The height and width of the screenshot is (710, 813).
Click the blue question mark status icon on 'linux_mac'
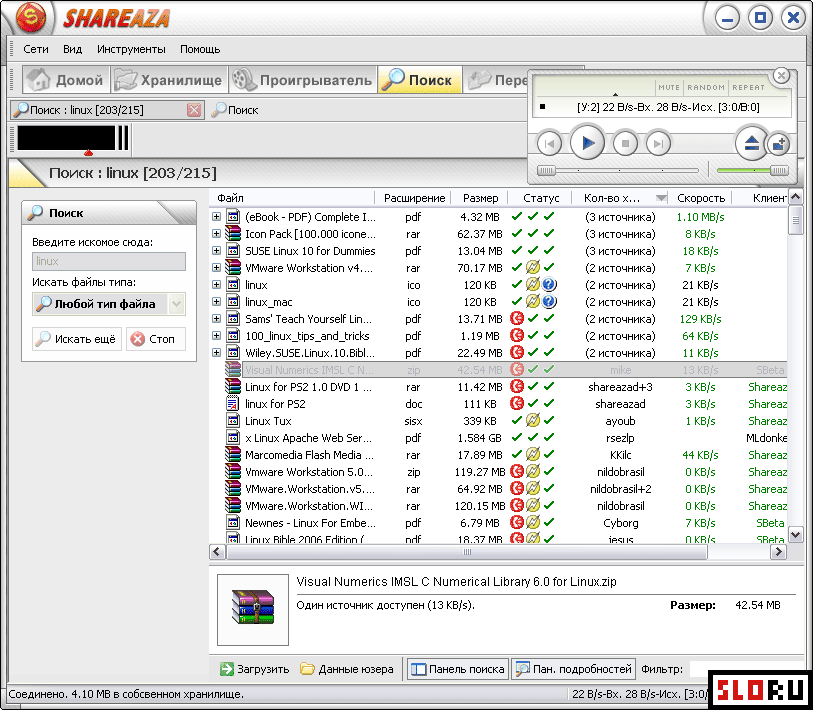(549, 301)
